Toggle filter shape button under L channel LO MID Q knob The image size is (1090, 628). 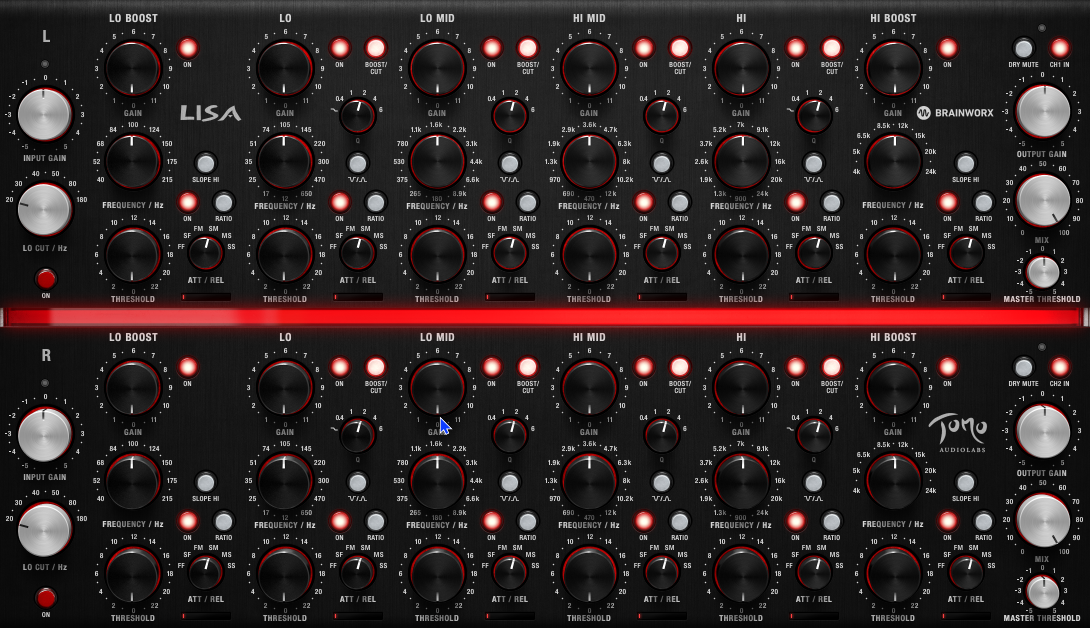tap(510, 163)
